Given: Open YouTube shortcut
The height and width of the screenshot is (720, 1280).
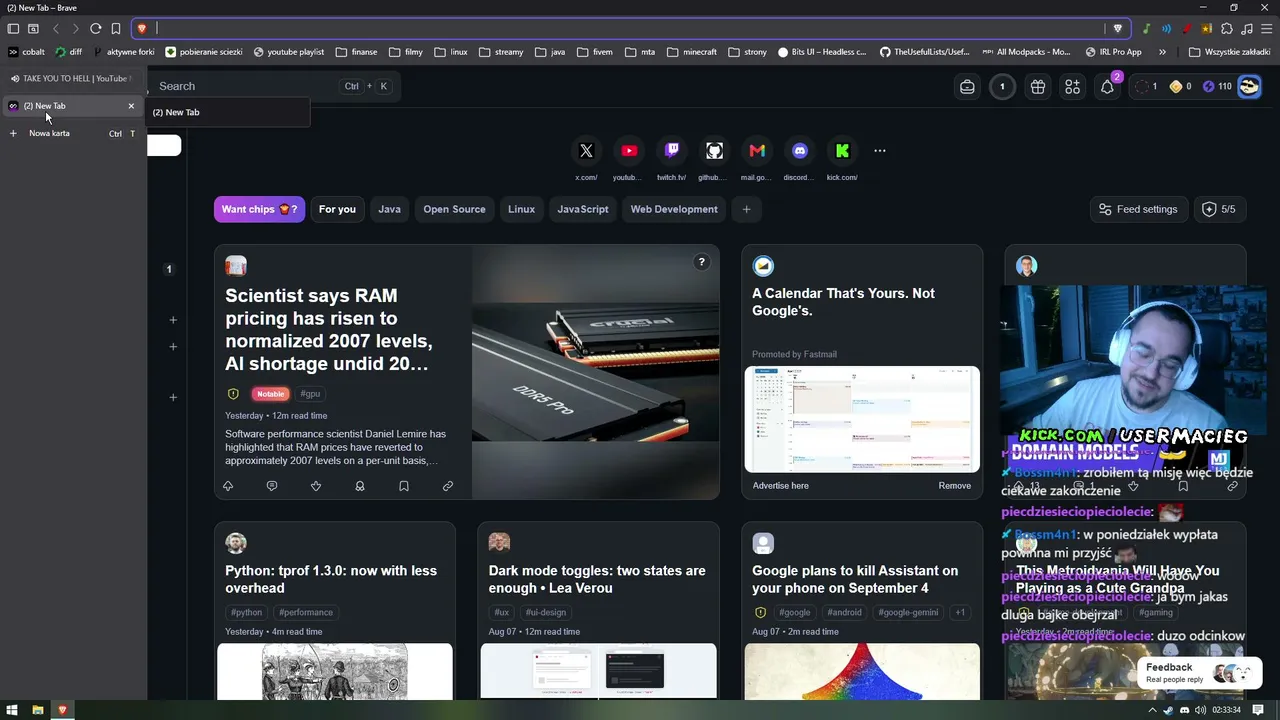Looking at the screenshot, I should click(x=629, y=151).
